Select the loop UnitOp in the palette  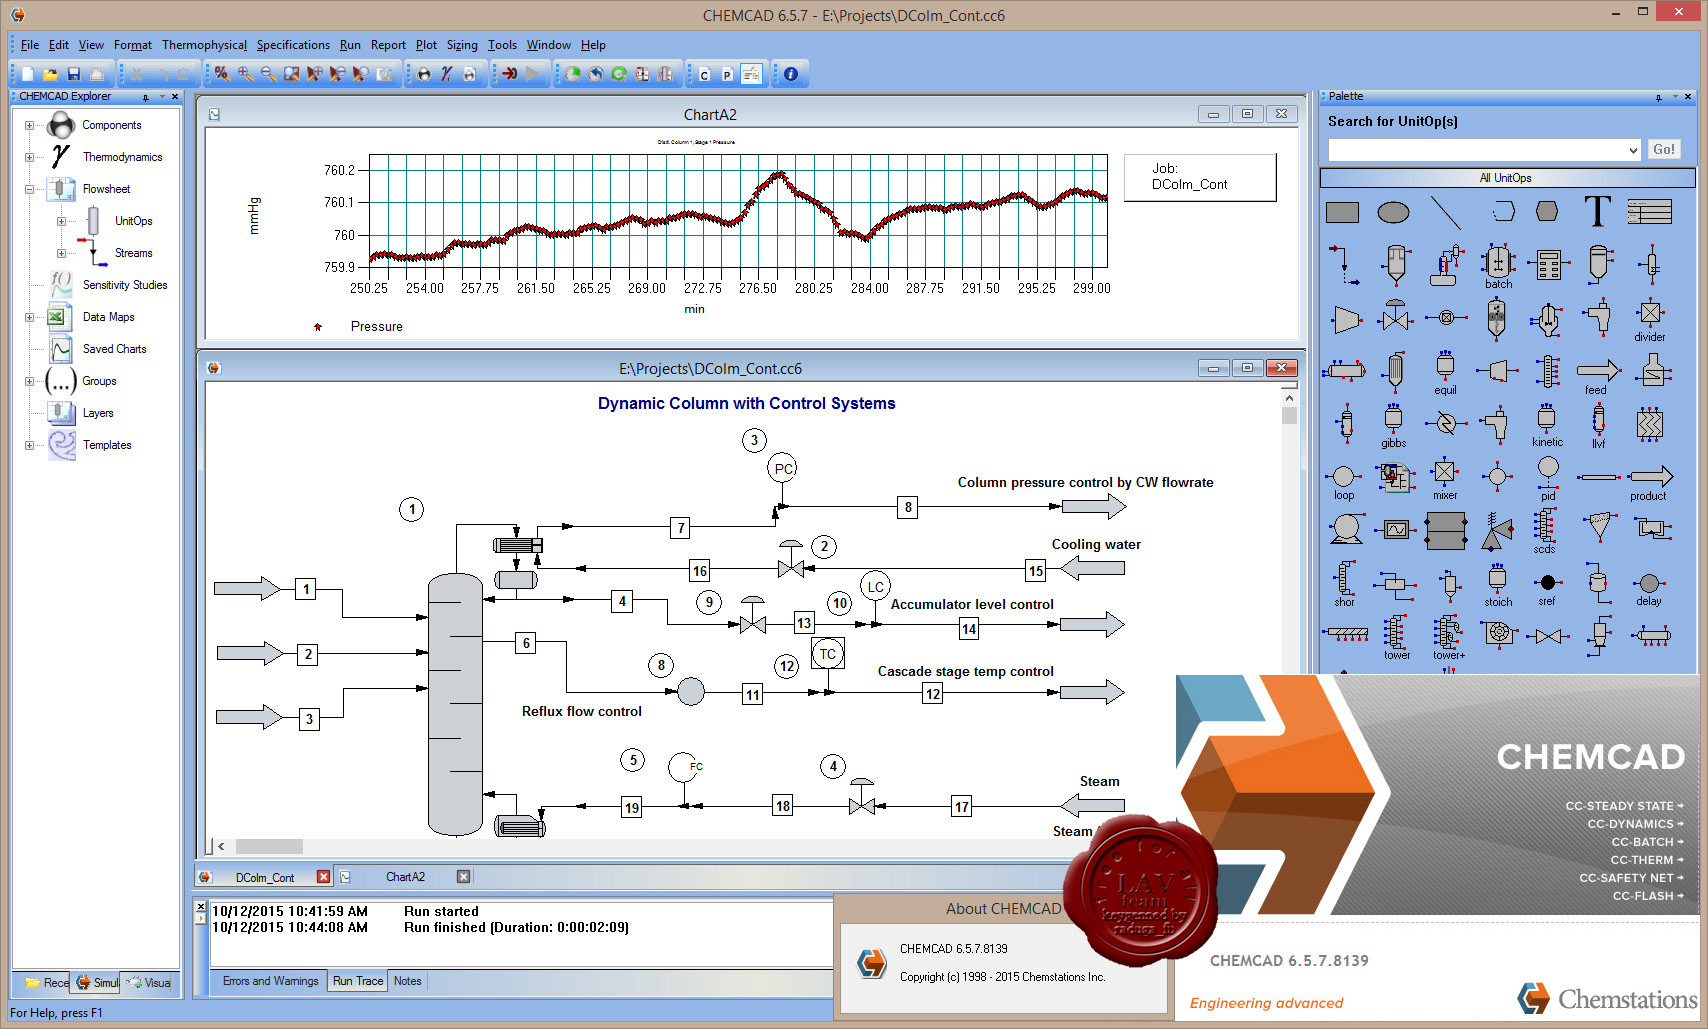[x=1343, y=482]
